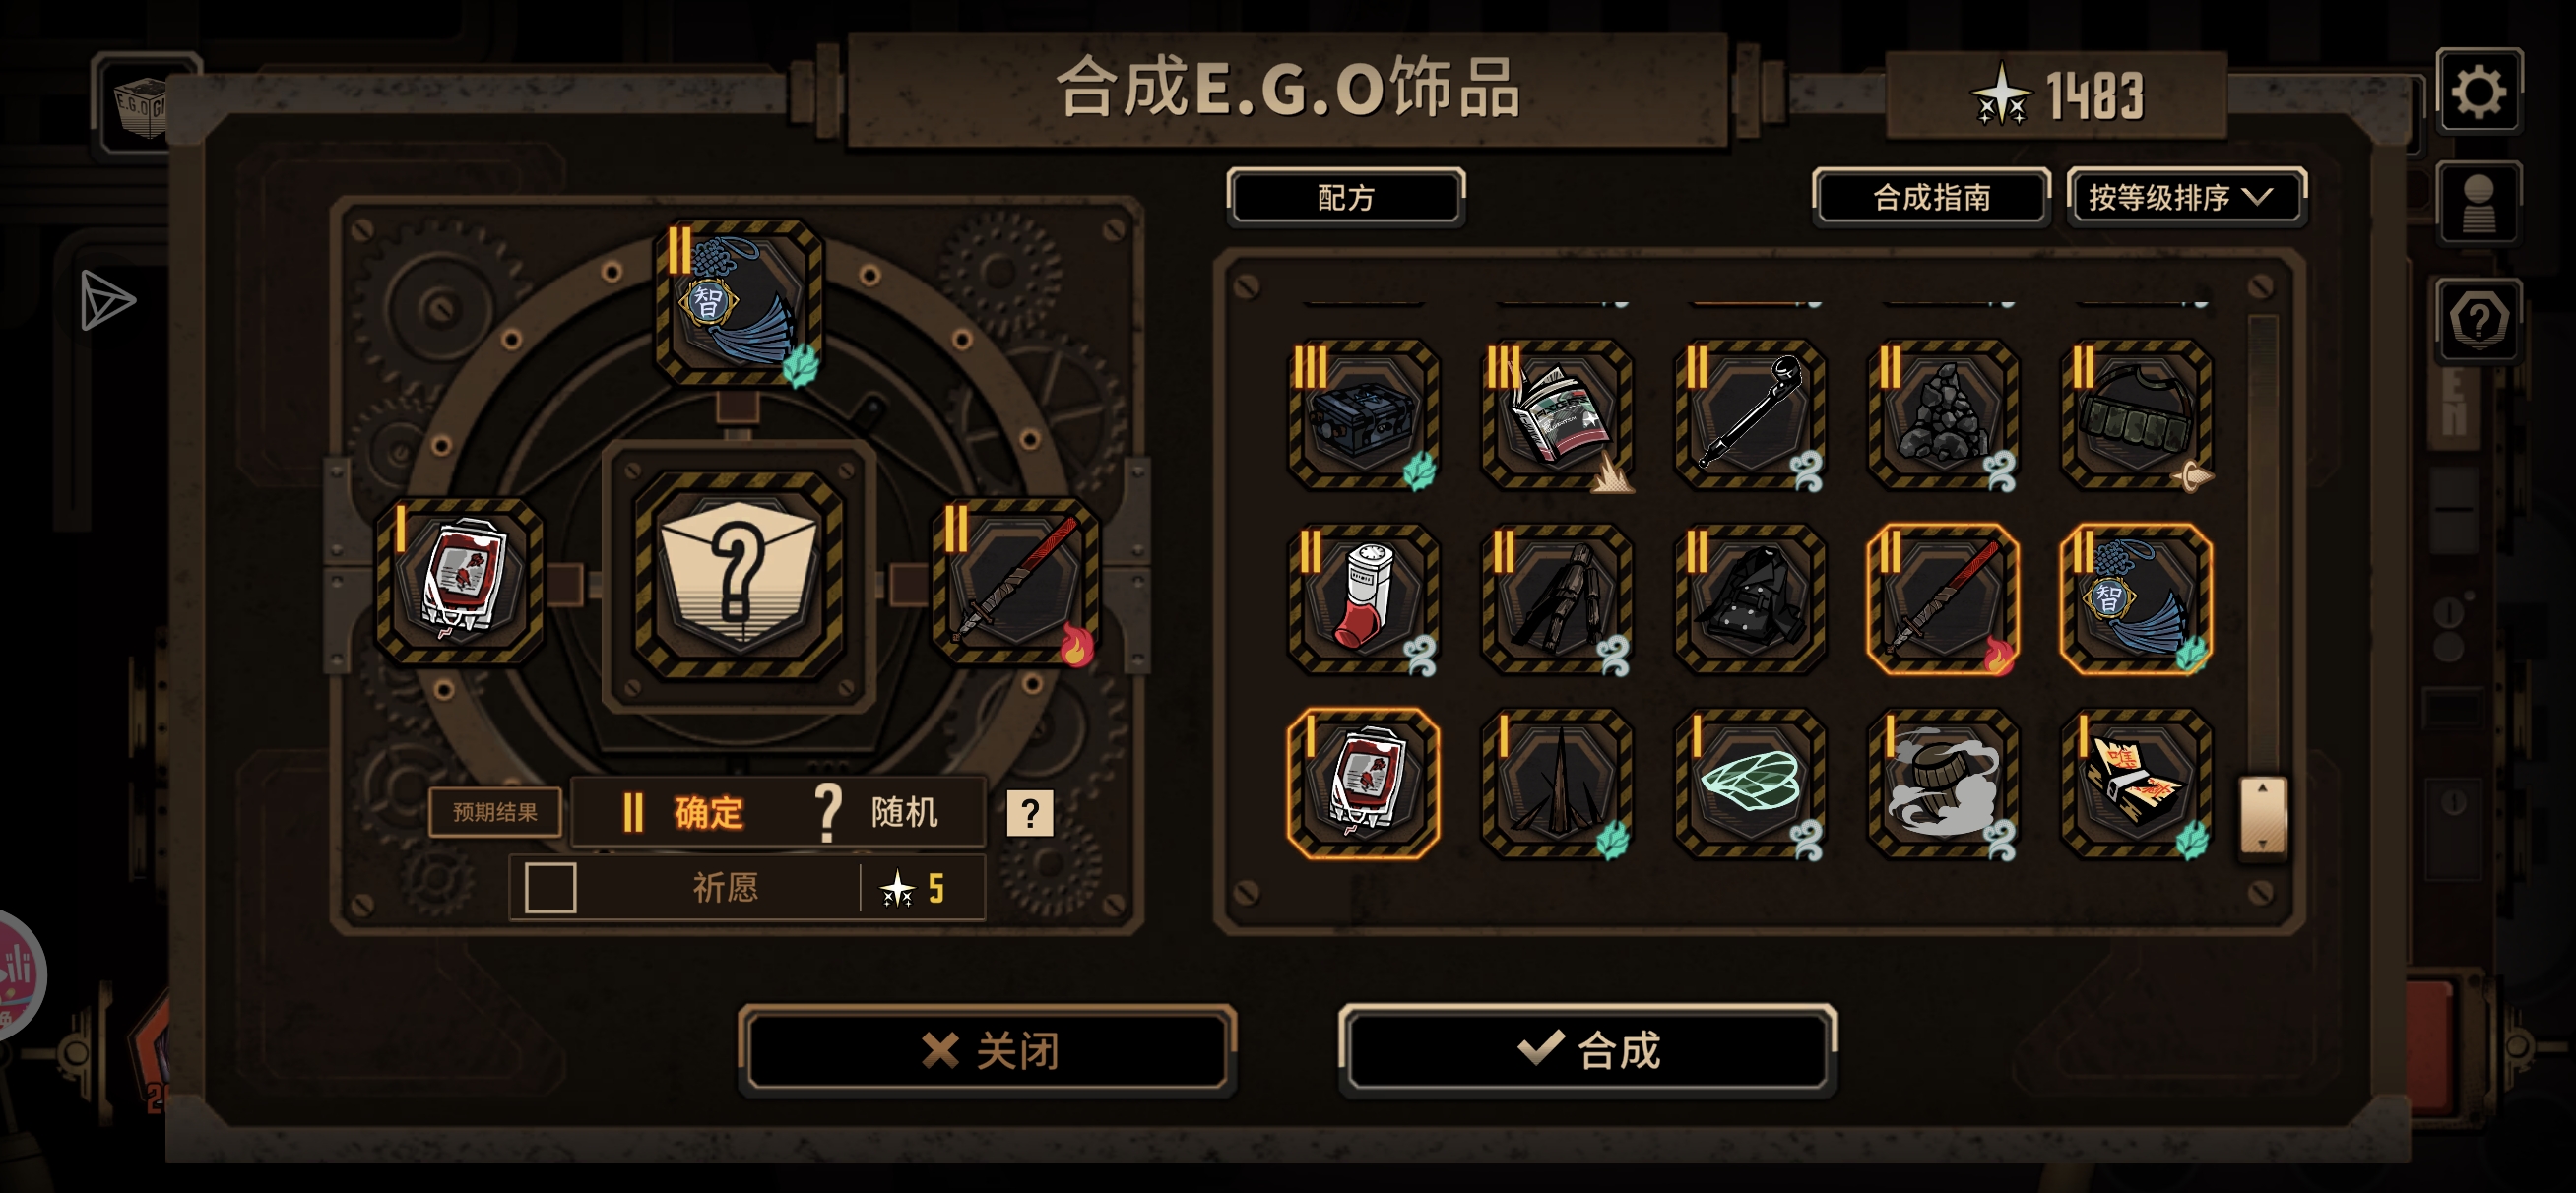Click the 关闭 close button
The image size is (2576, 1193).
tap(987, 1050)
